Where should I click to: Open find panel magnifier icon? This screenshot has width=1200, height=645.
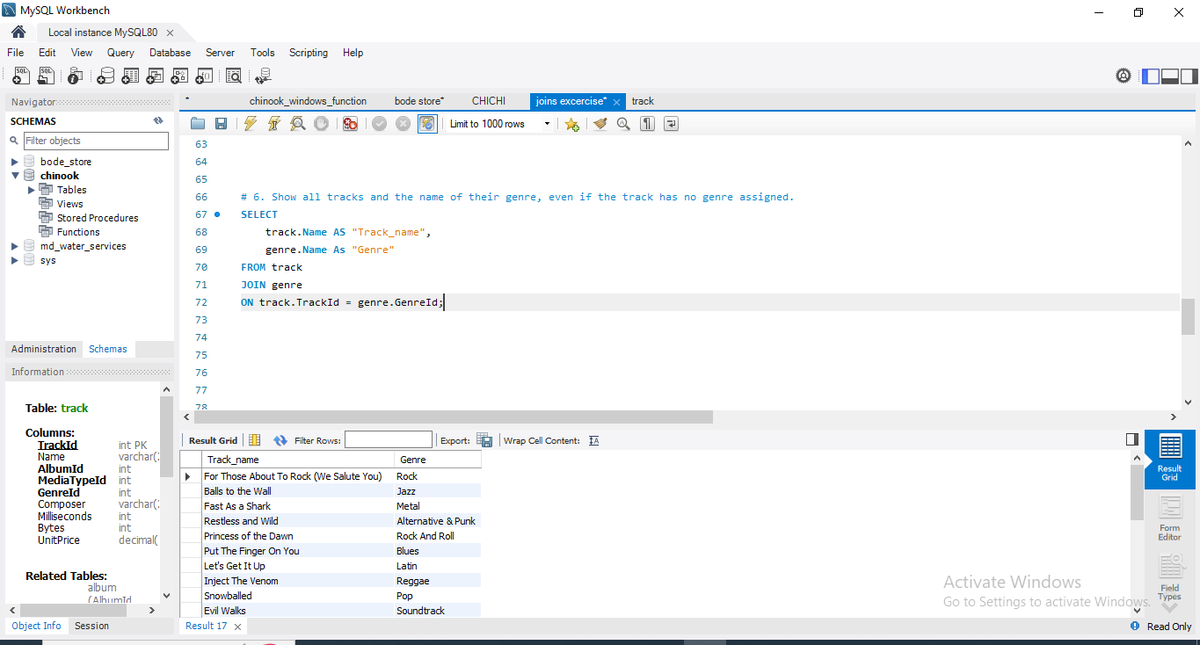click(623, 124)
